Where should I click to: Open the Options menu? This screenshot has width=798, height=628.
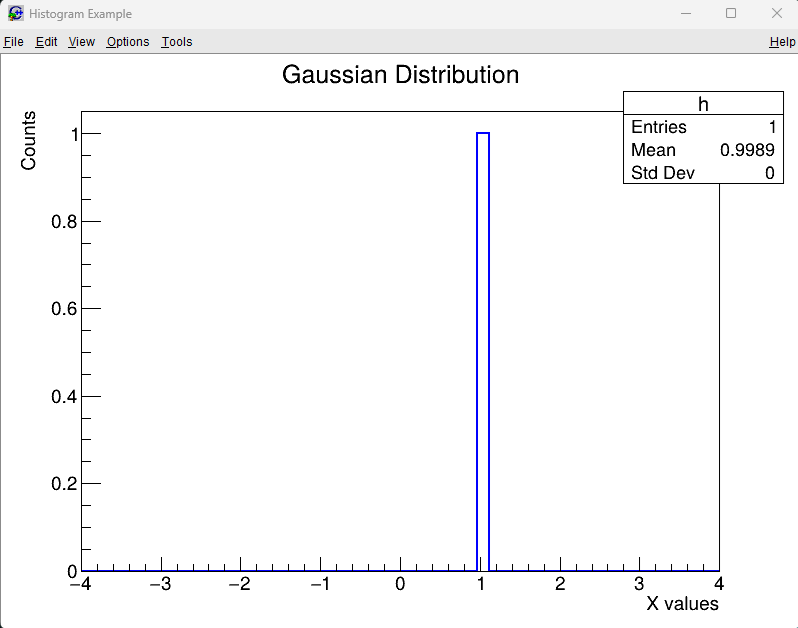tap(128, 42)
